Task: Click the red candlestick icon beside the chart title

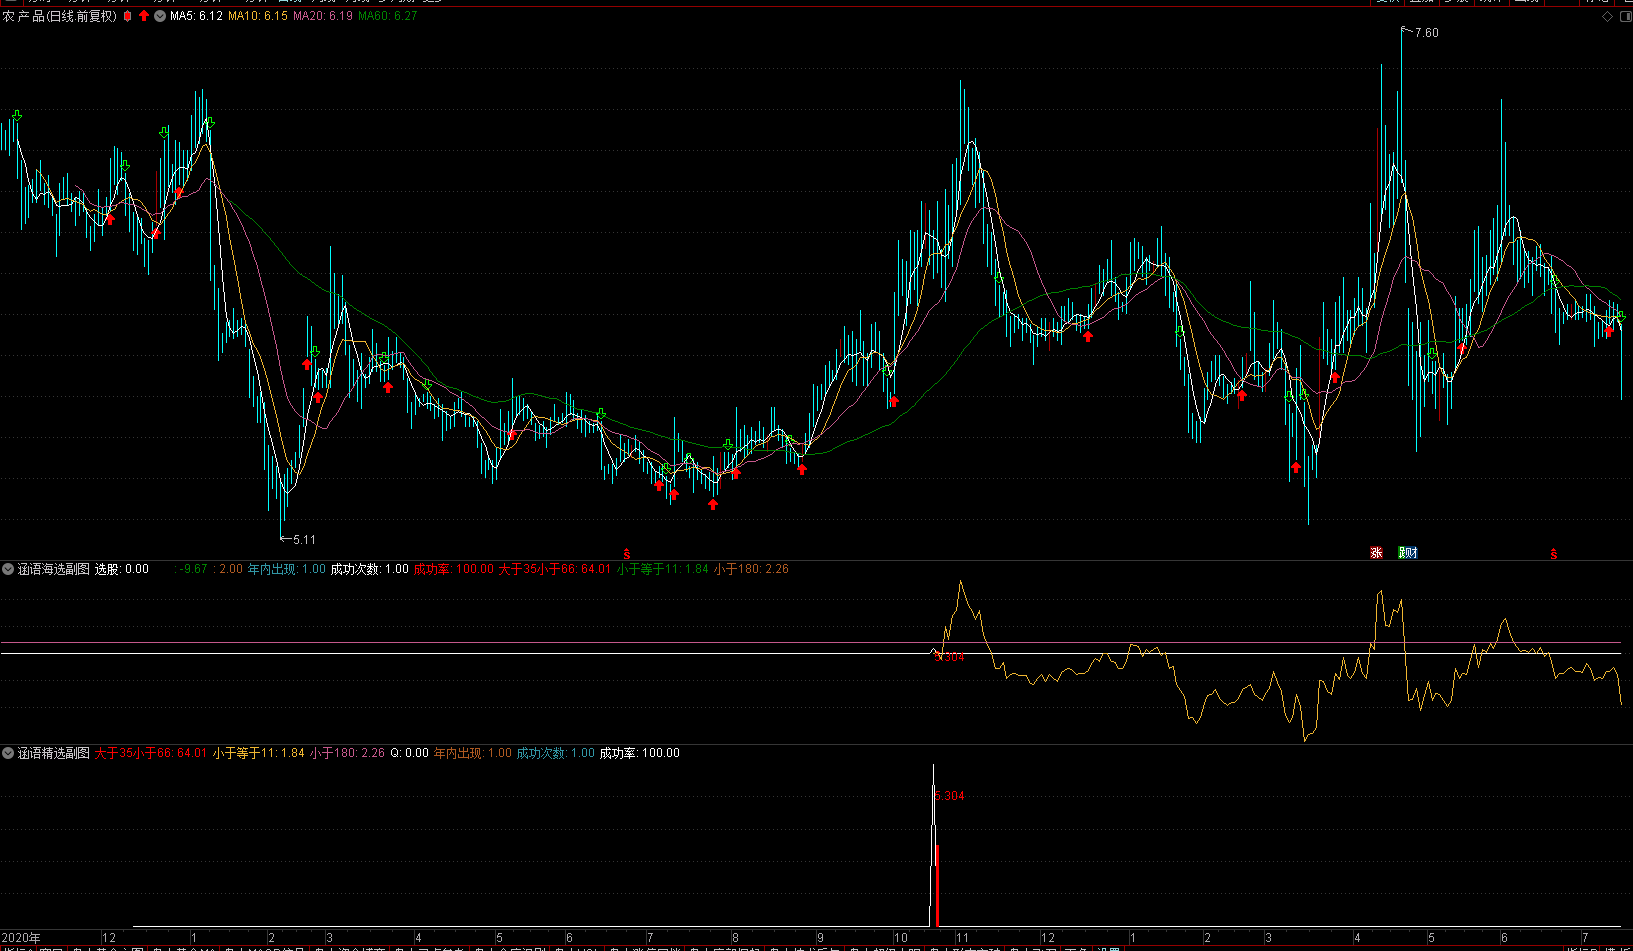Action: point(127,16)
